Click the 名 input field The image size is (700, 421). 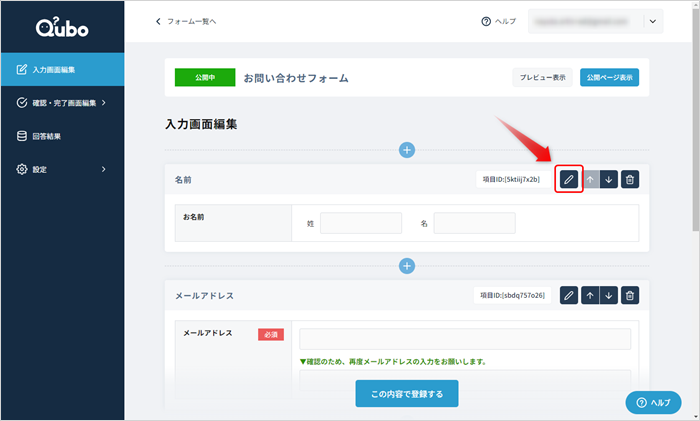475,223
